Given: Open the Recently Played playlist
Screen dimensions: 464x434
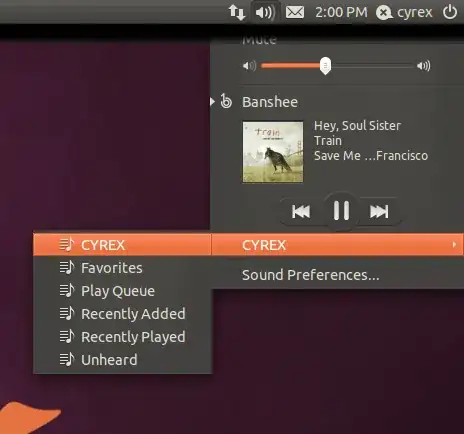Looking at the screenshot, I should tap(122, 337).
